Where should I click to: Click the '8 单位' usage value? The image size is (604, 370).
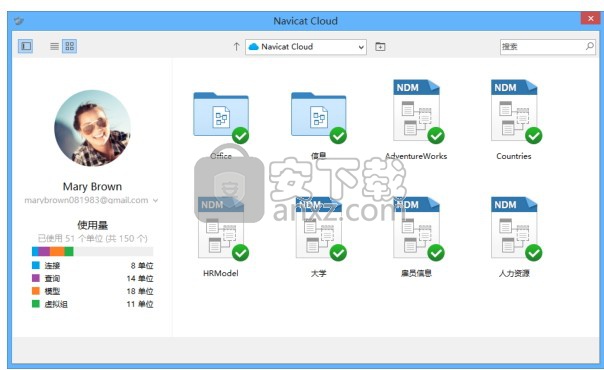pyautogui.click(x=142, y=266)
